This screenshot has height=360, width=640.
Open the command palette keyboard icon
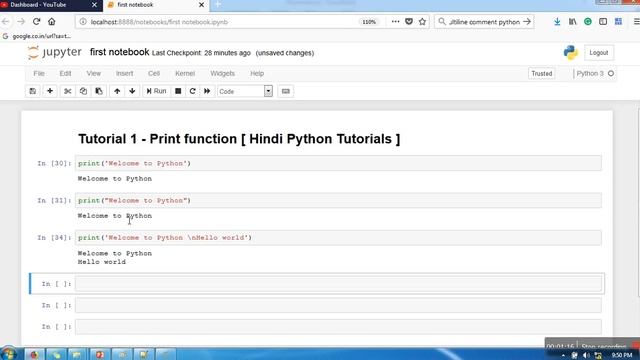[x=286, y=91]
